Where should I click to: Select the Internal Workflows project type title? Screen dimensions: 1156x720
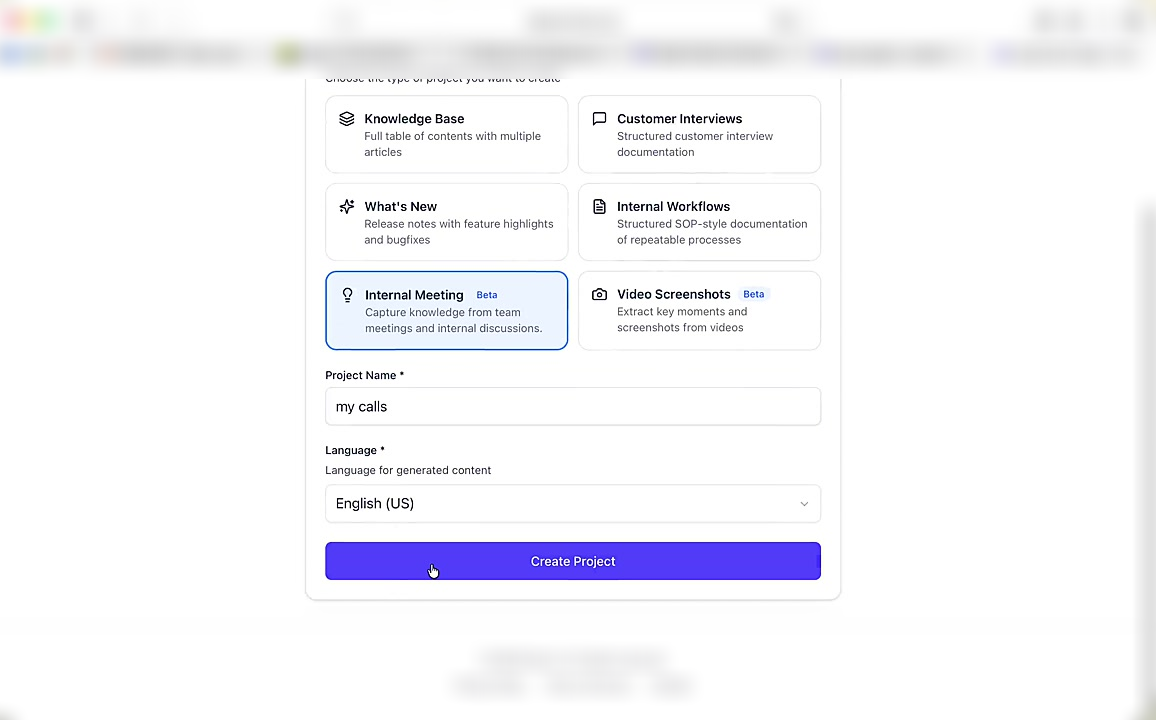[x=673, y=207]
